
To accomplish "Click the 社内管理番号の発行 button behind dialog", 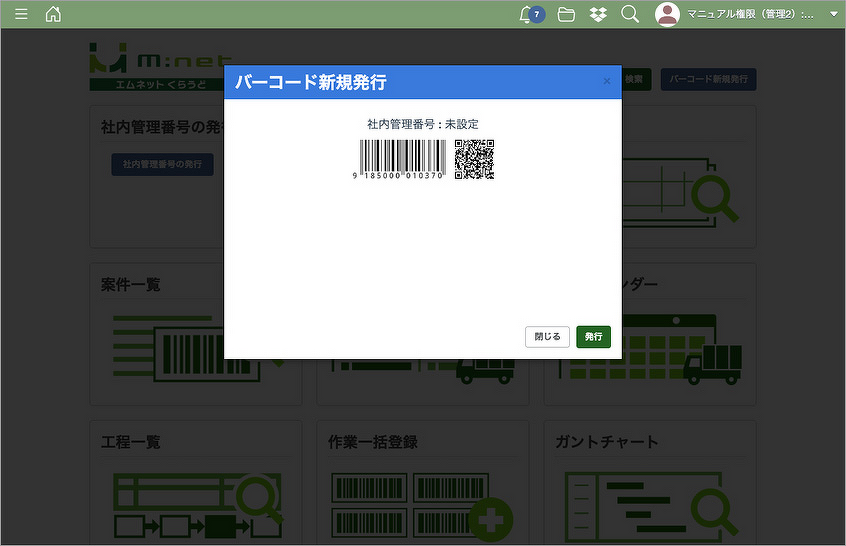I will pos(162,164).
